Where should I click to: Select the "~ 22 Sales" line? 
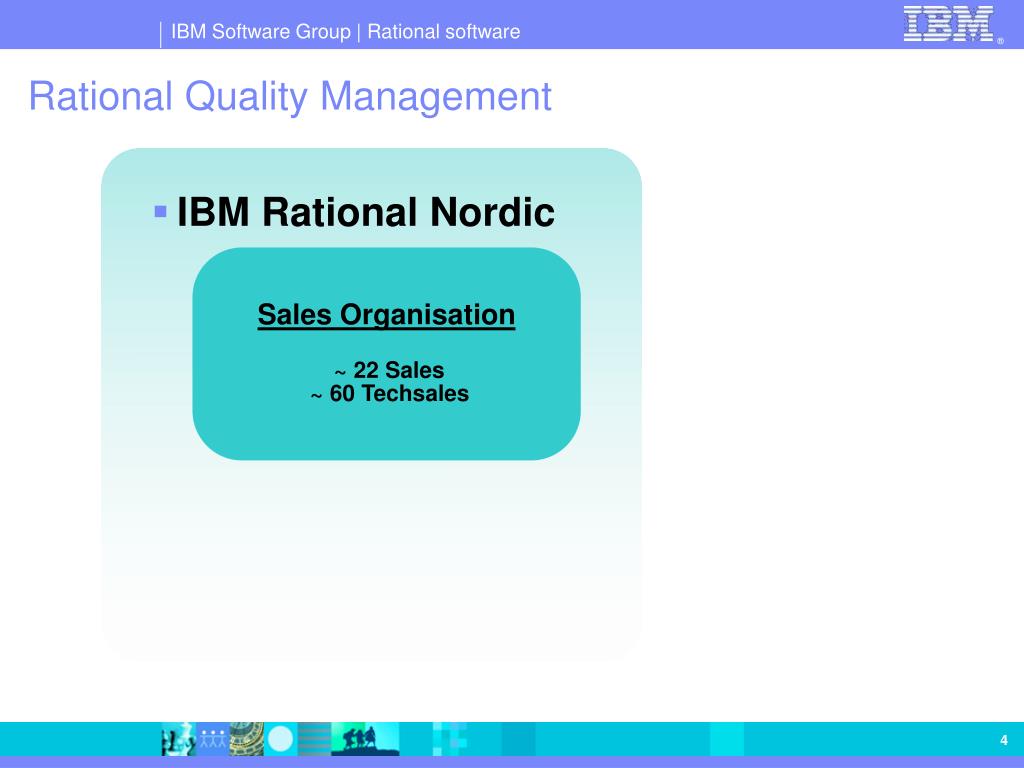pos(389,370)
